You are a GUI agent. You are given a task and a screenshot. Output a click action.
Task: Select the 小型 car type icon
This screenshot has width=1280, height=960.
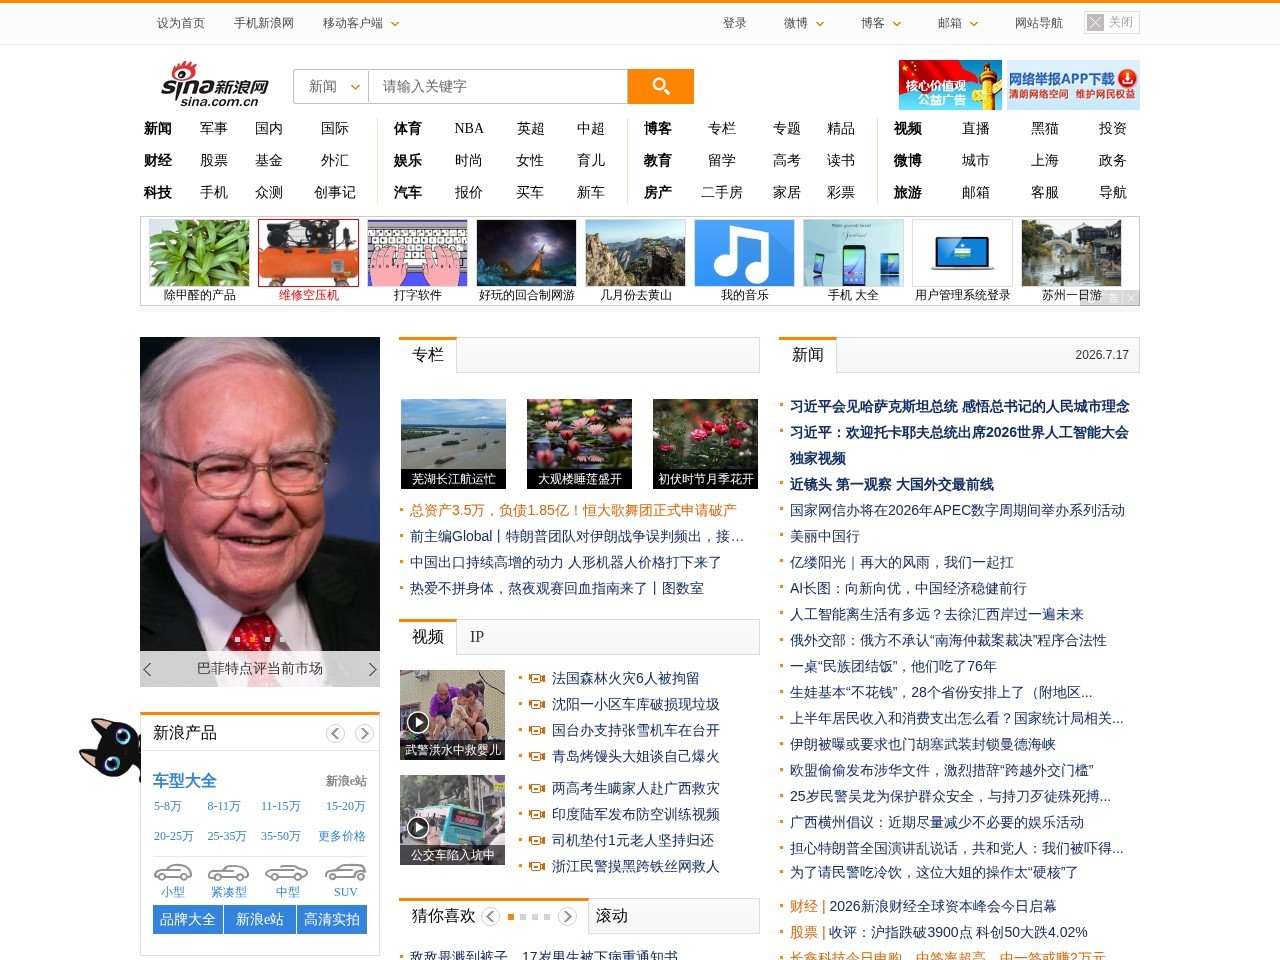pyautogui.click(x=173, y=873)
